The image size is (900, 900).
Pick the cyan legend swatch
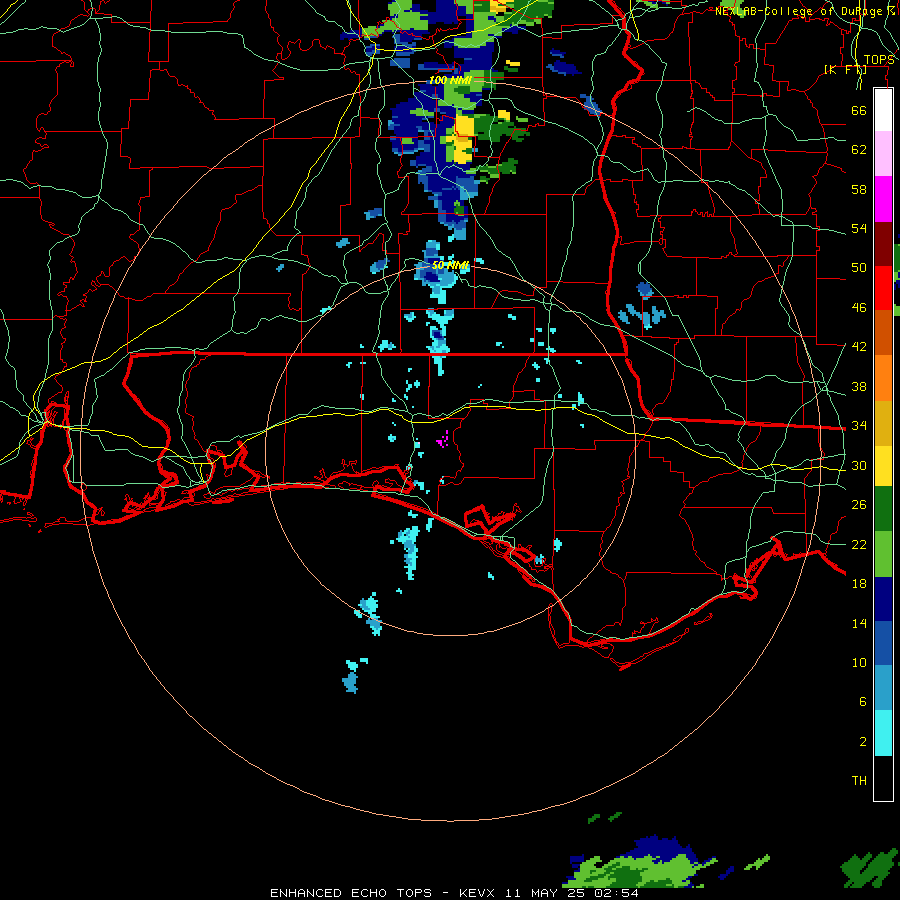tap(883, 733)
